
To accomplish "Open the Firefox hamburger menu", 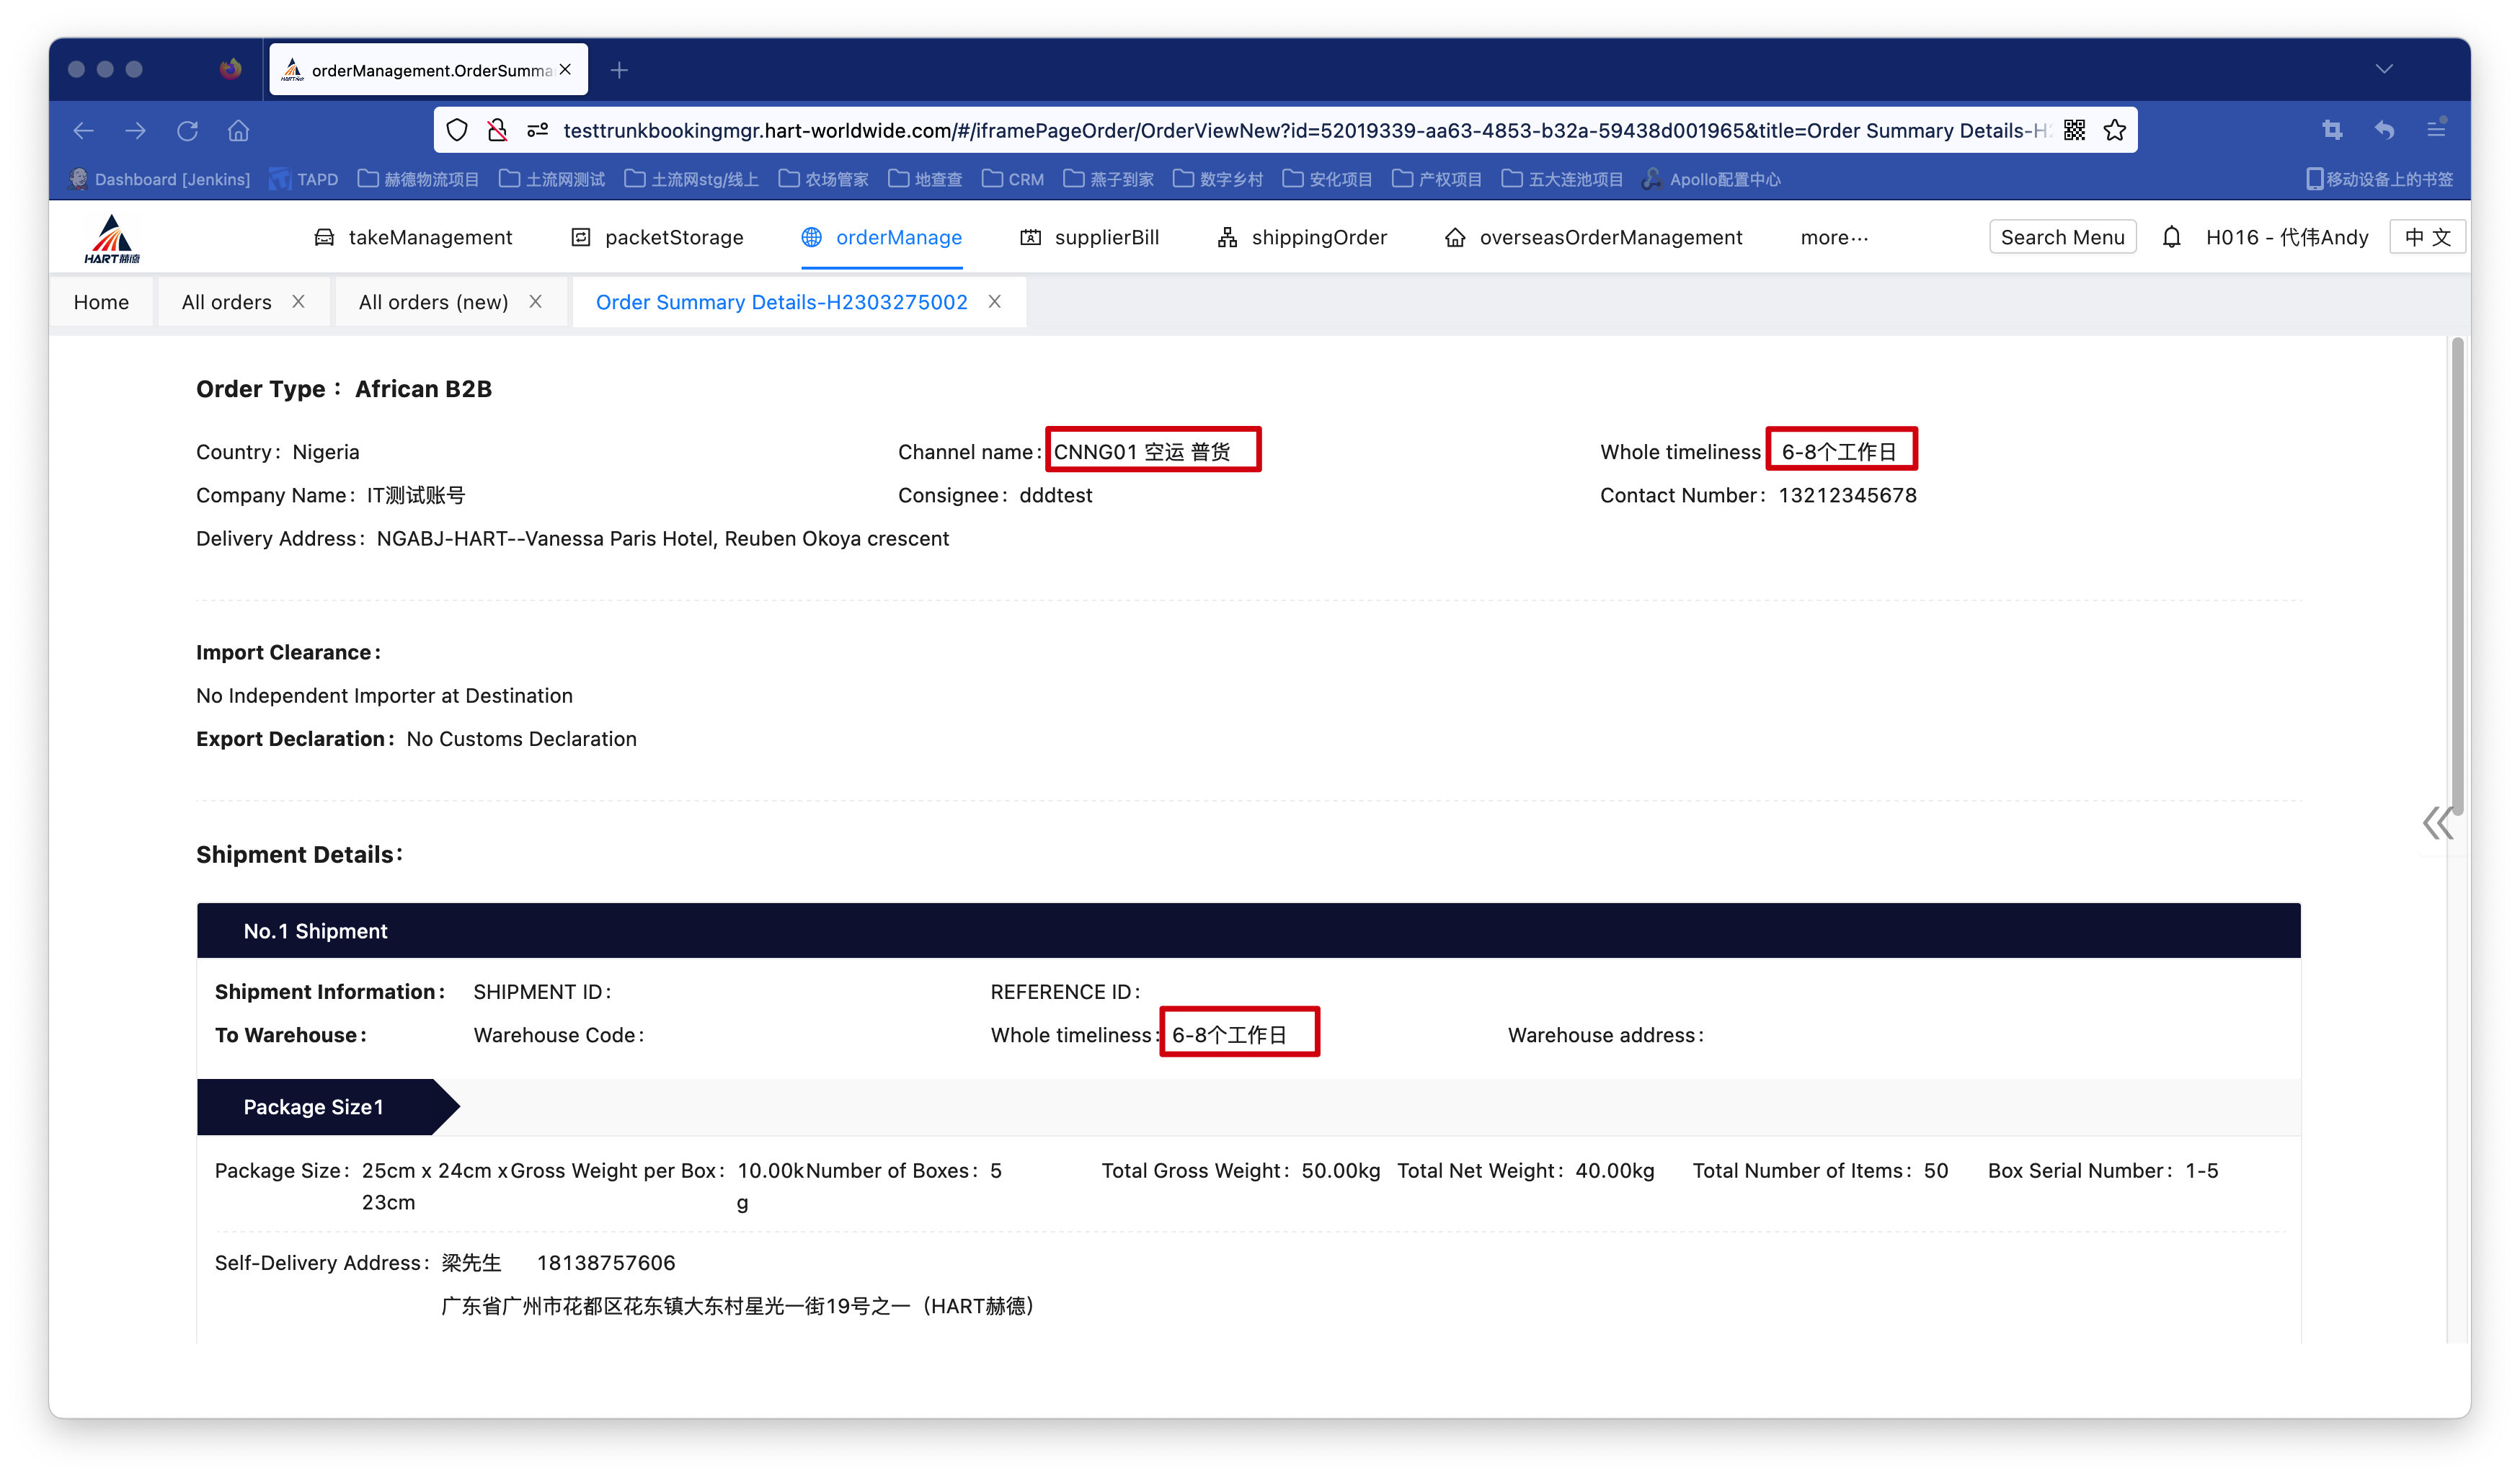I will [x=2436, y=130].
